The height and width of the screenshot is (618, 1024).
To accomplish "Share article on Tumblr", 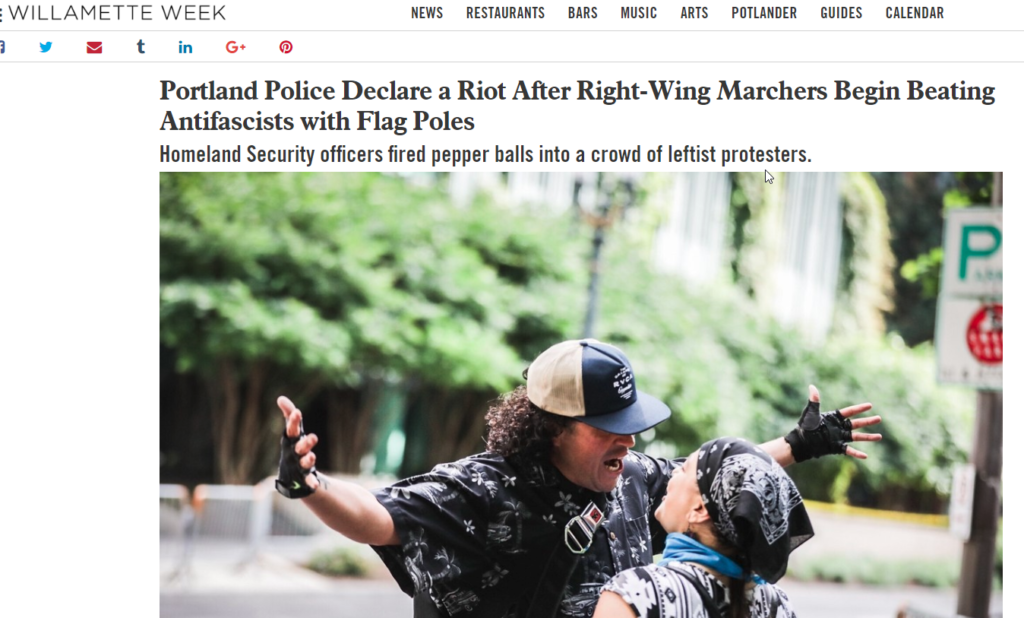I will [x=140, y=46].
